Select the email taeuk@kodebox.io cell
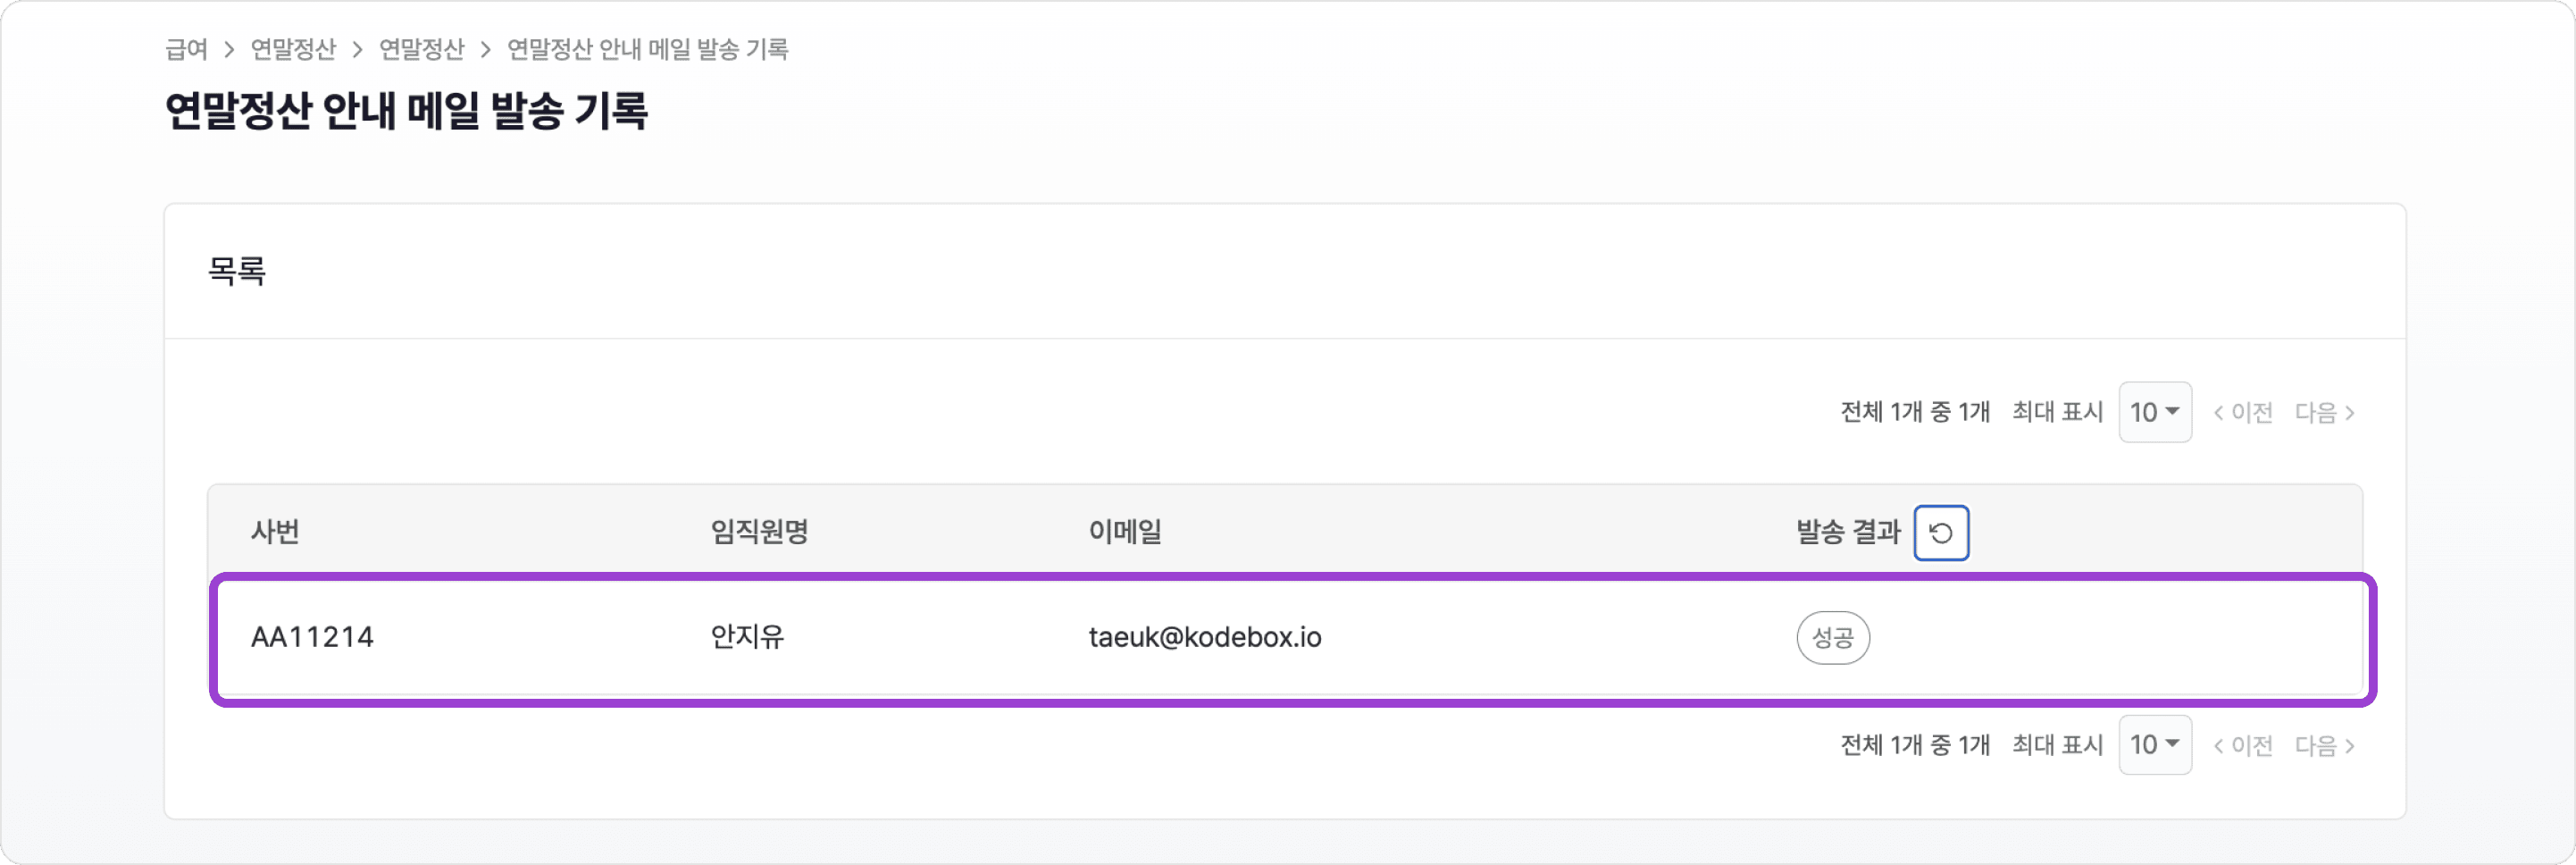2576x865 pixels. pos(1204,638)
